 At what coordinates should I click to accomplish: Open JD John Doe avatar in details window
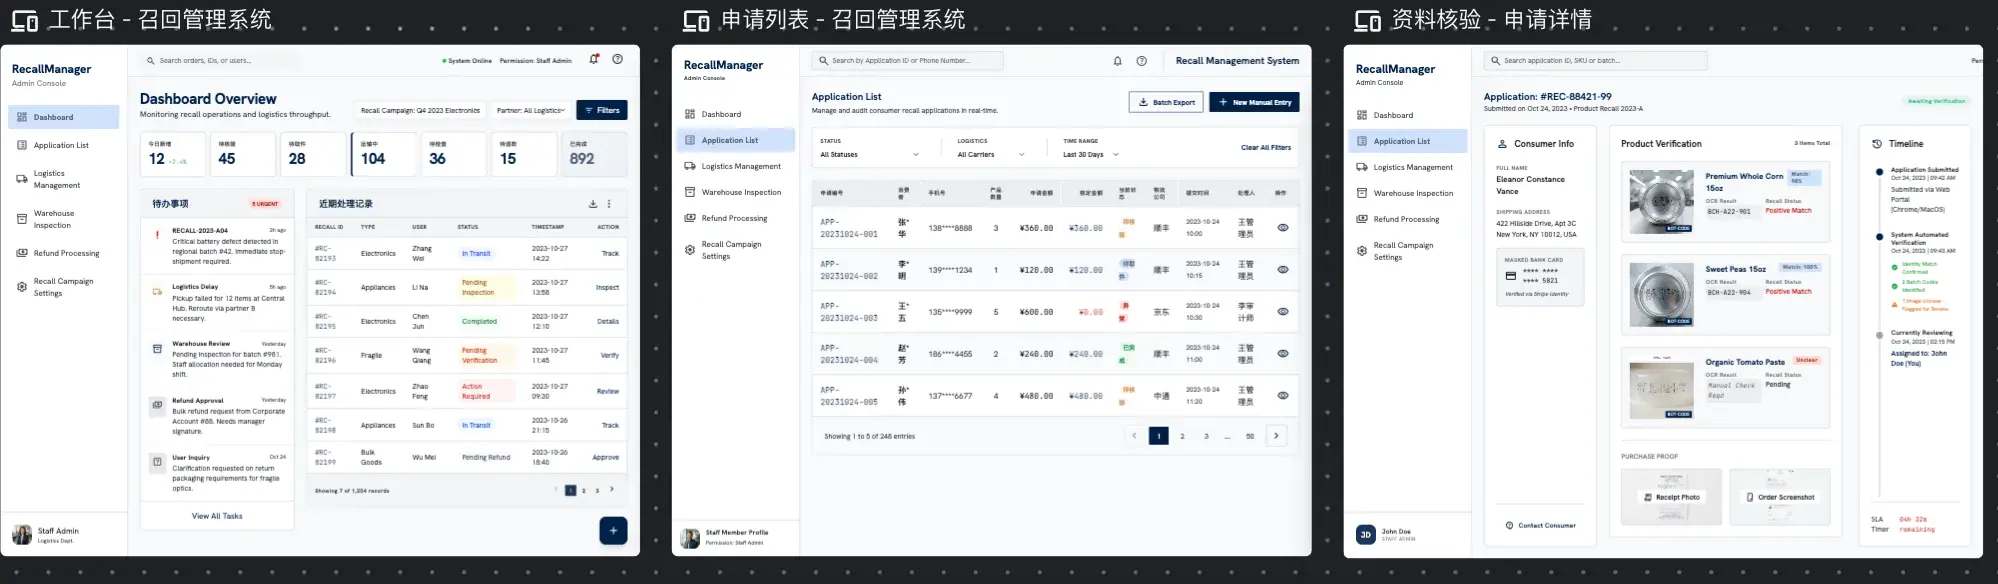click(x=1366, y=535)
